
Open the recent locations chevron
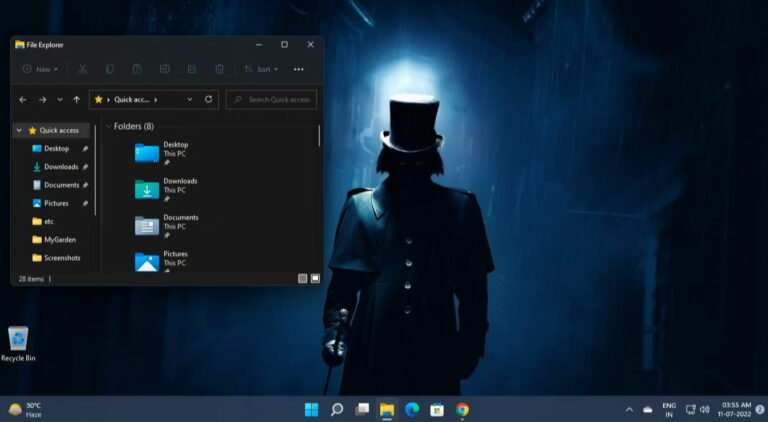[60, 100]
